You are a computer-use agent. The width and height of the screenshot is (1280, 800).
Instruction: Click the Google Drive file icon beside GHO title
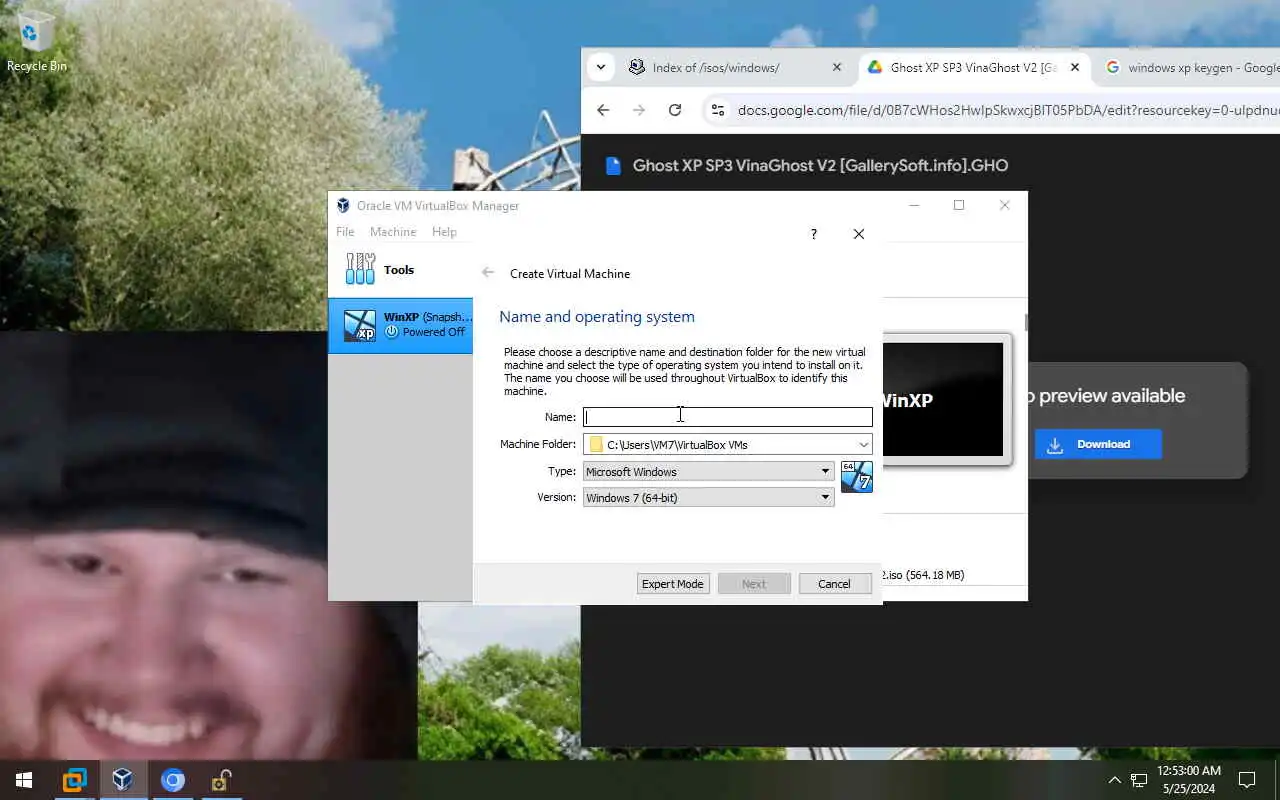click(x=614, y=166)
